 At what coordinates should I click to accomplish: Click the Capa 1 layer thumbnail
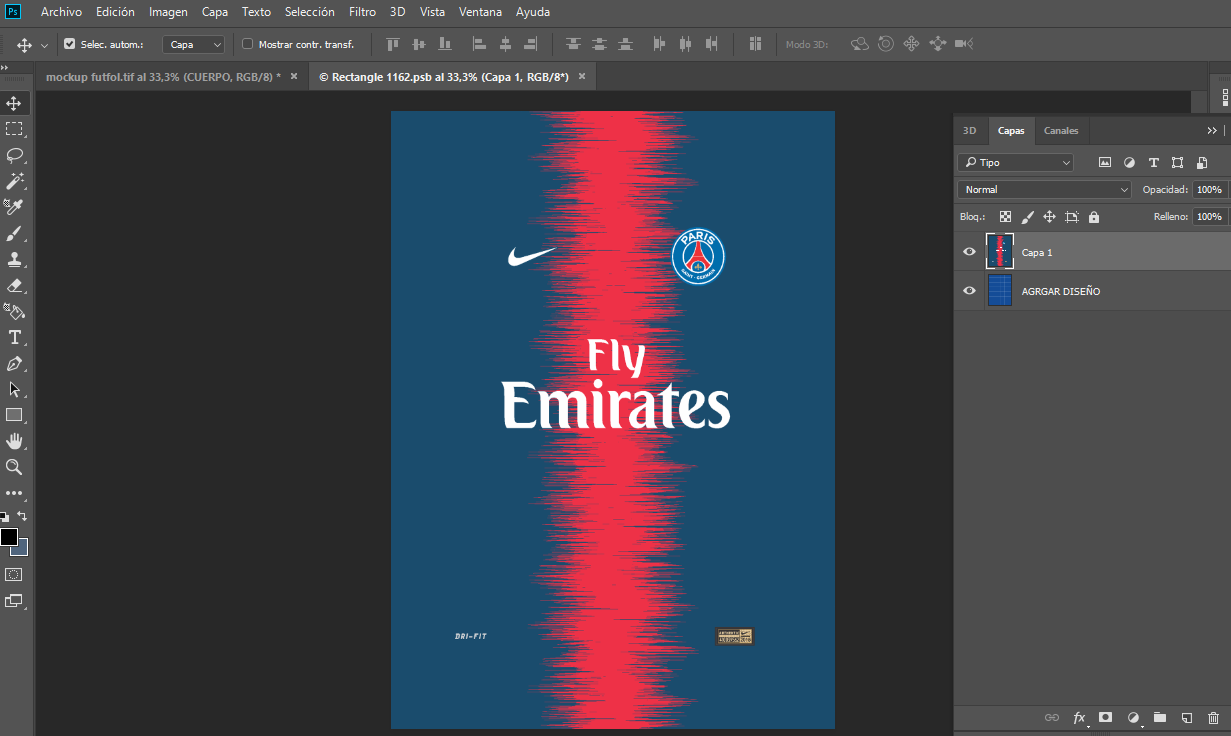click(x=999, y=251)
